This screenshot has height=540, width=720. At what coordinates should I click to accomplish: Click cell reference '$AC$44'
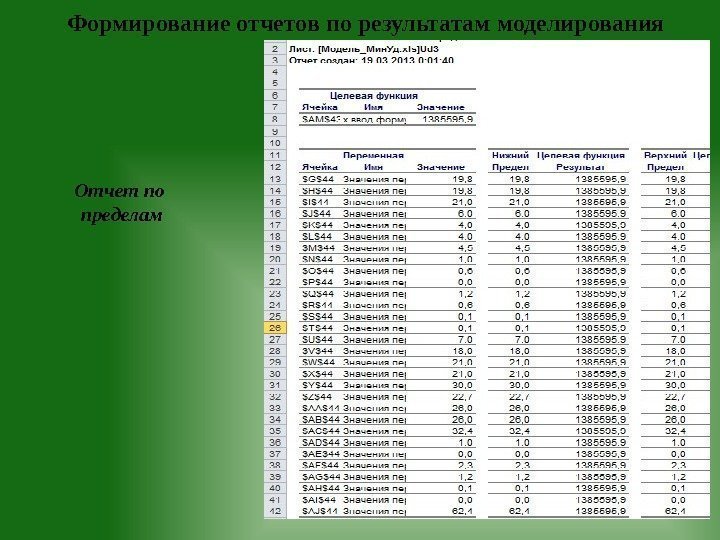(321, 431)
